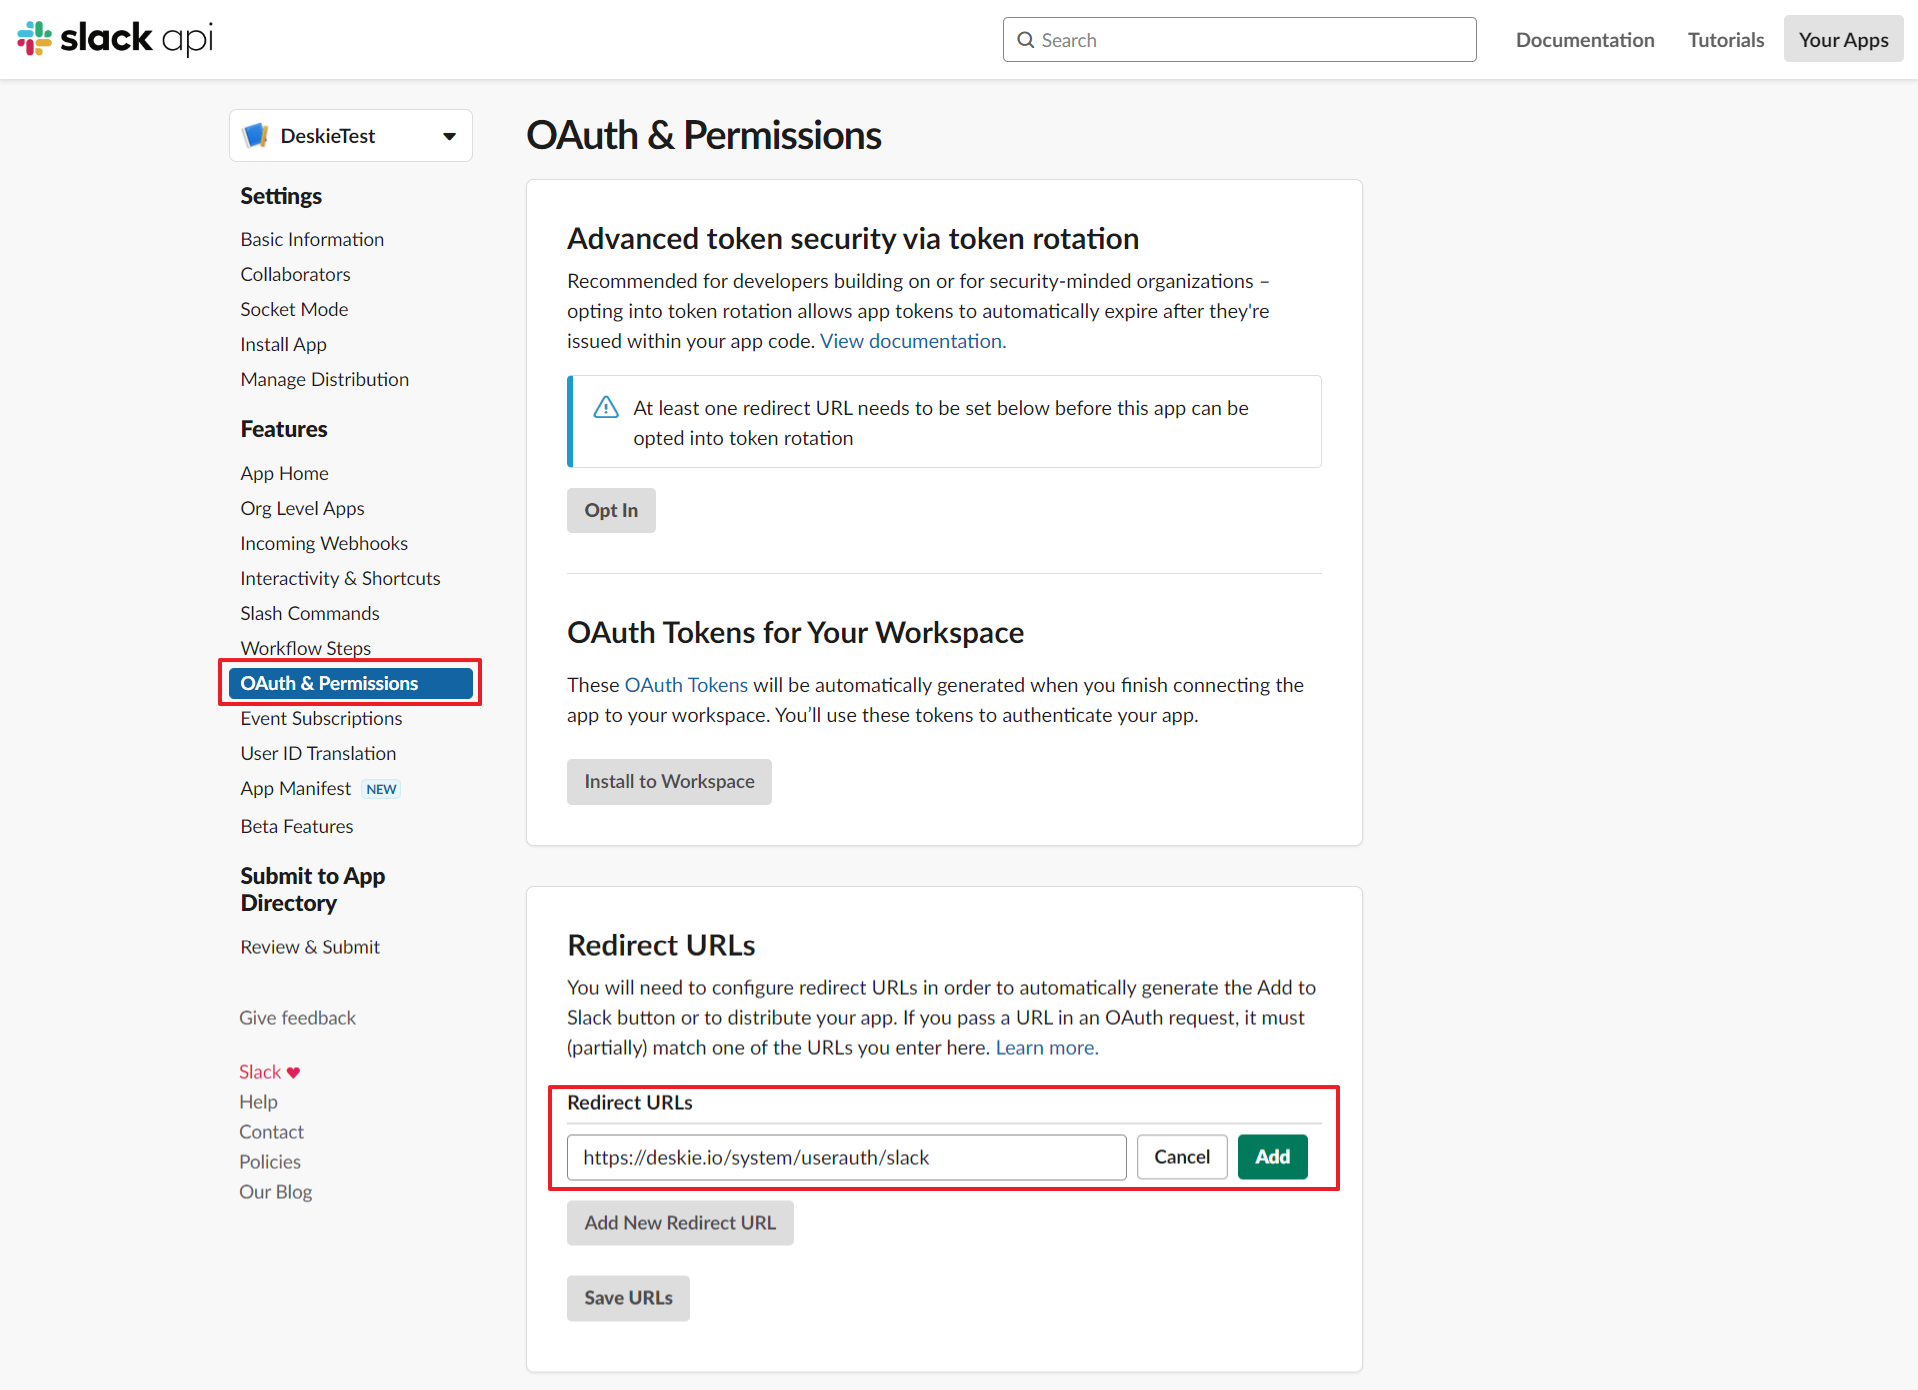This screenshot has height=1390, width=1918.
Task: Click into the redirect URL input field
Action: [x=846, y=1157]
